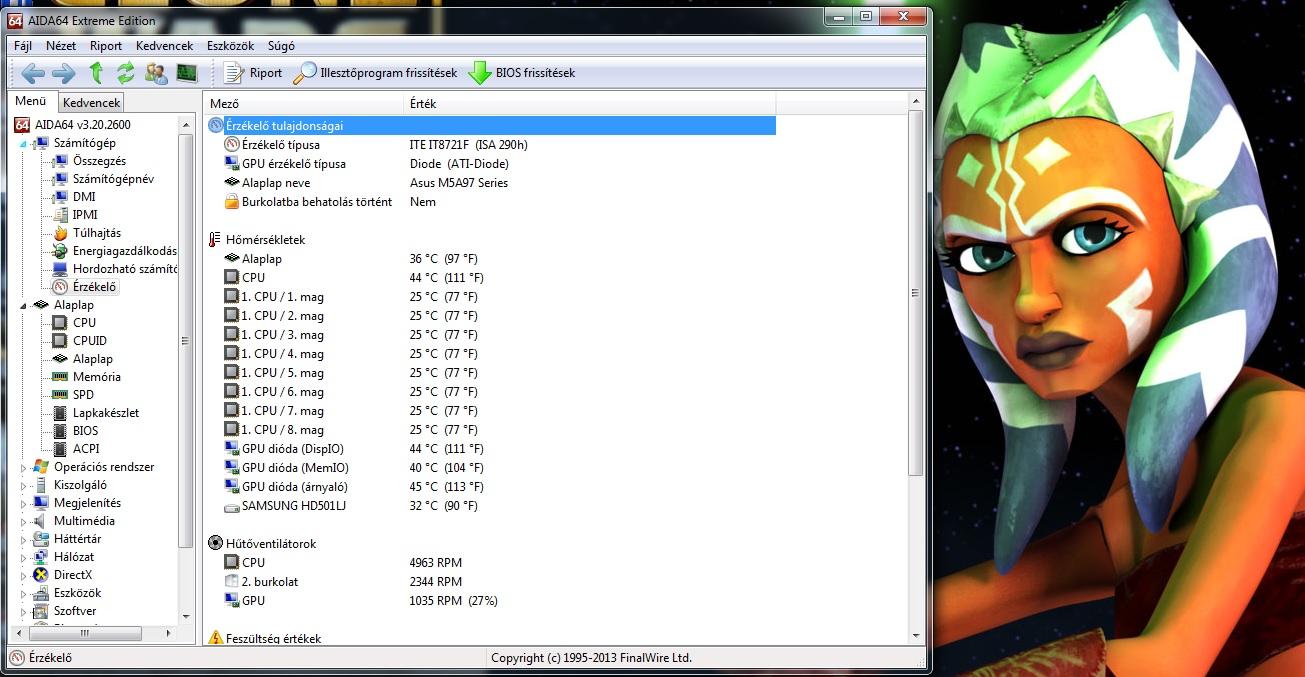Click the 4963 RPM CPU fan value

coord(436,563)
